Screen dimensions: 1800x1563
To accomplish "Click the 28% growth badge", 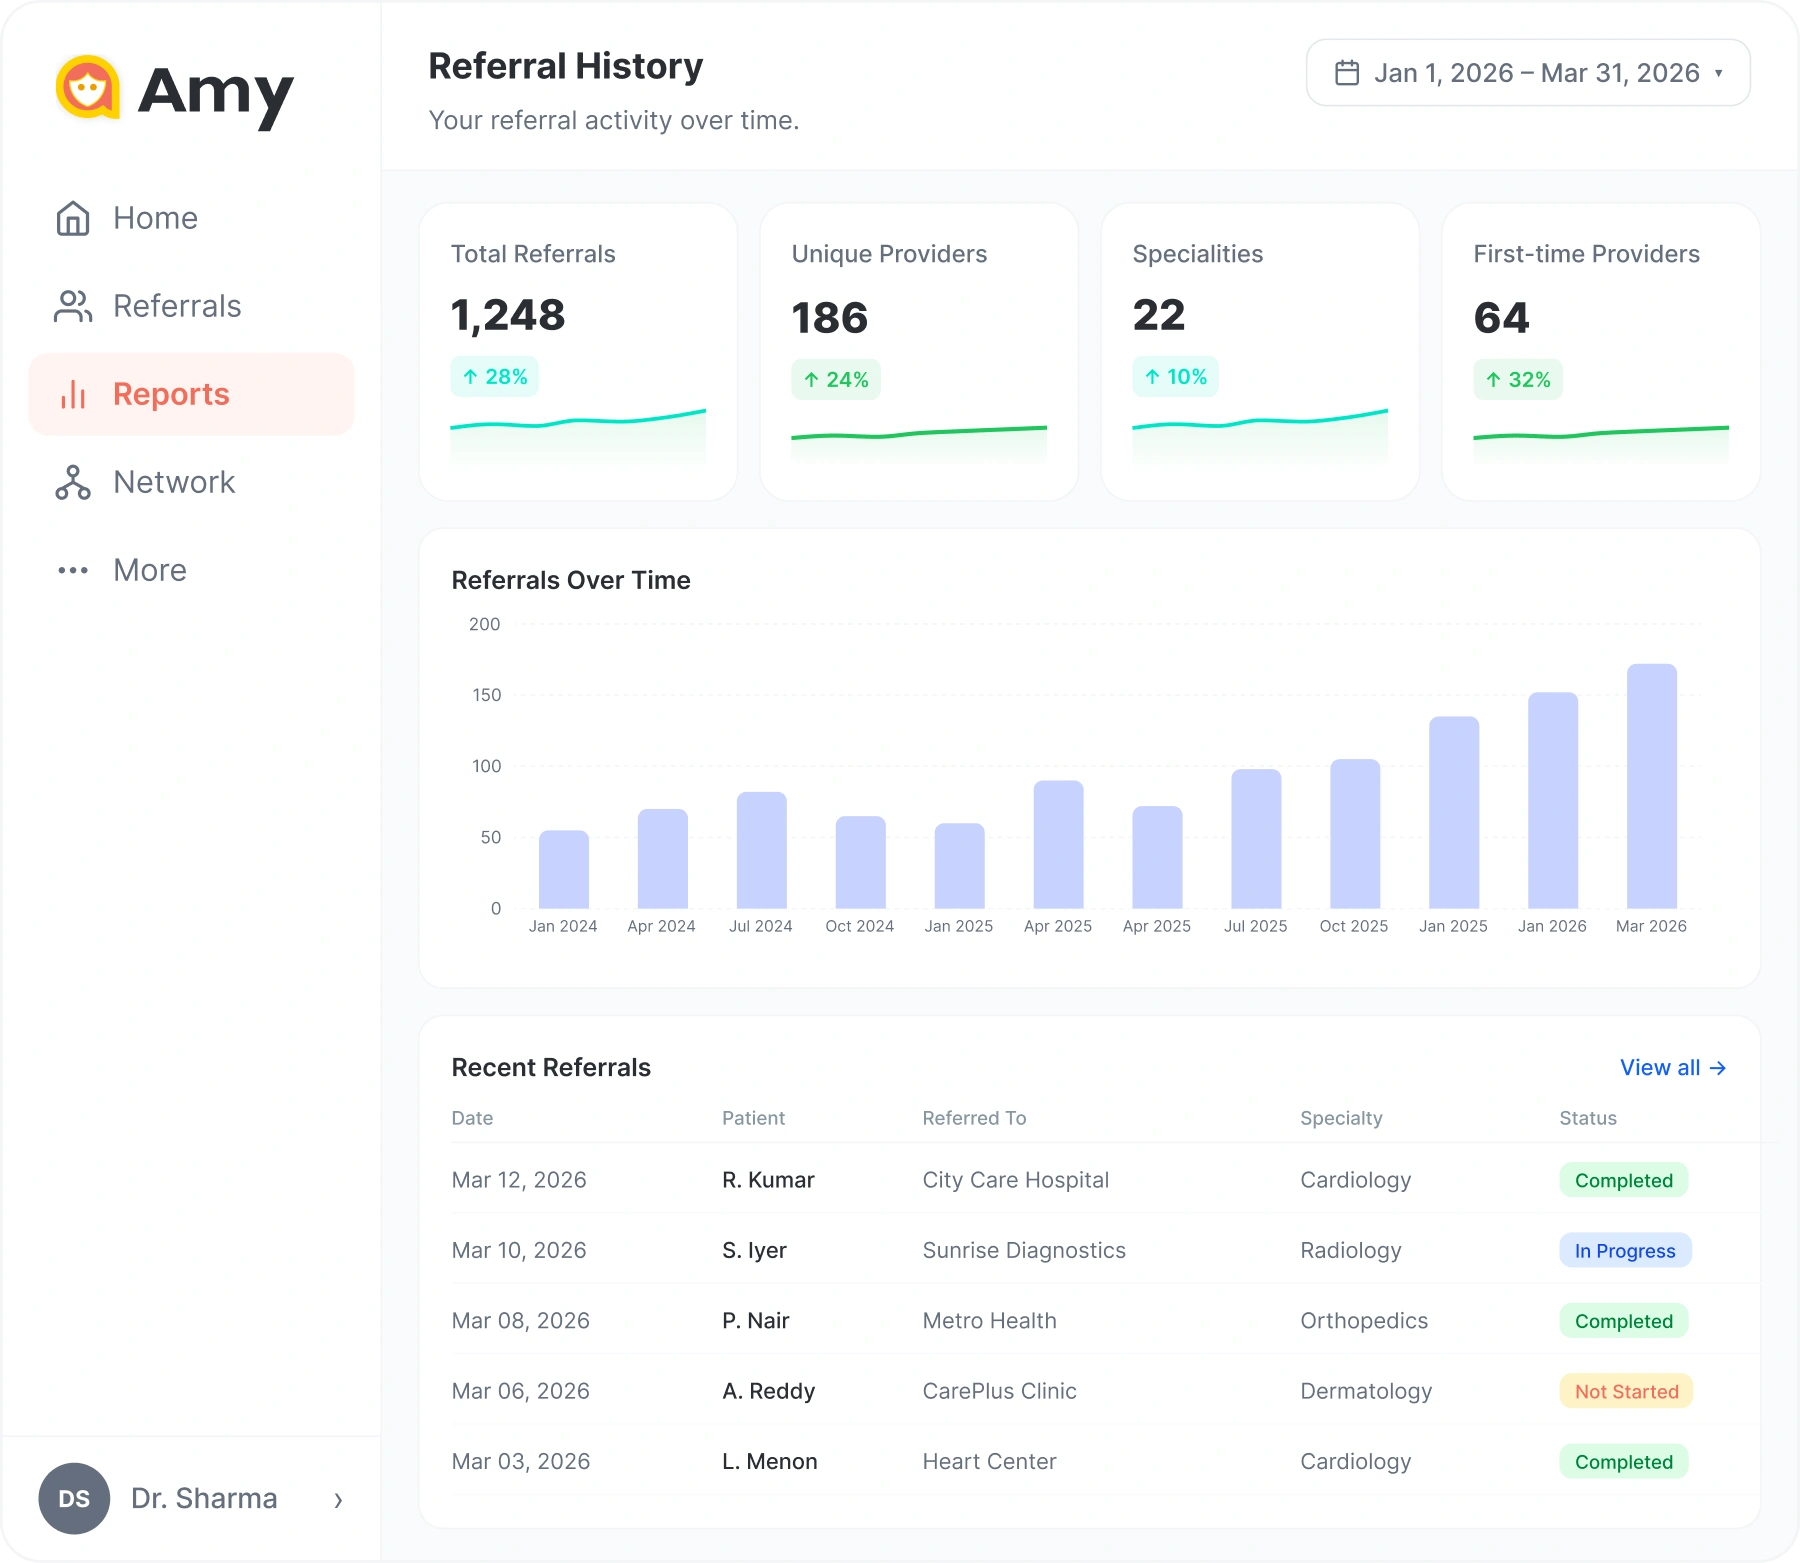I will pos(495,377).
